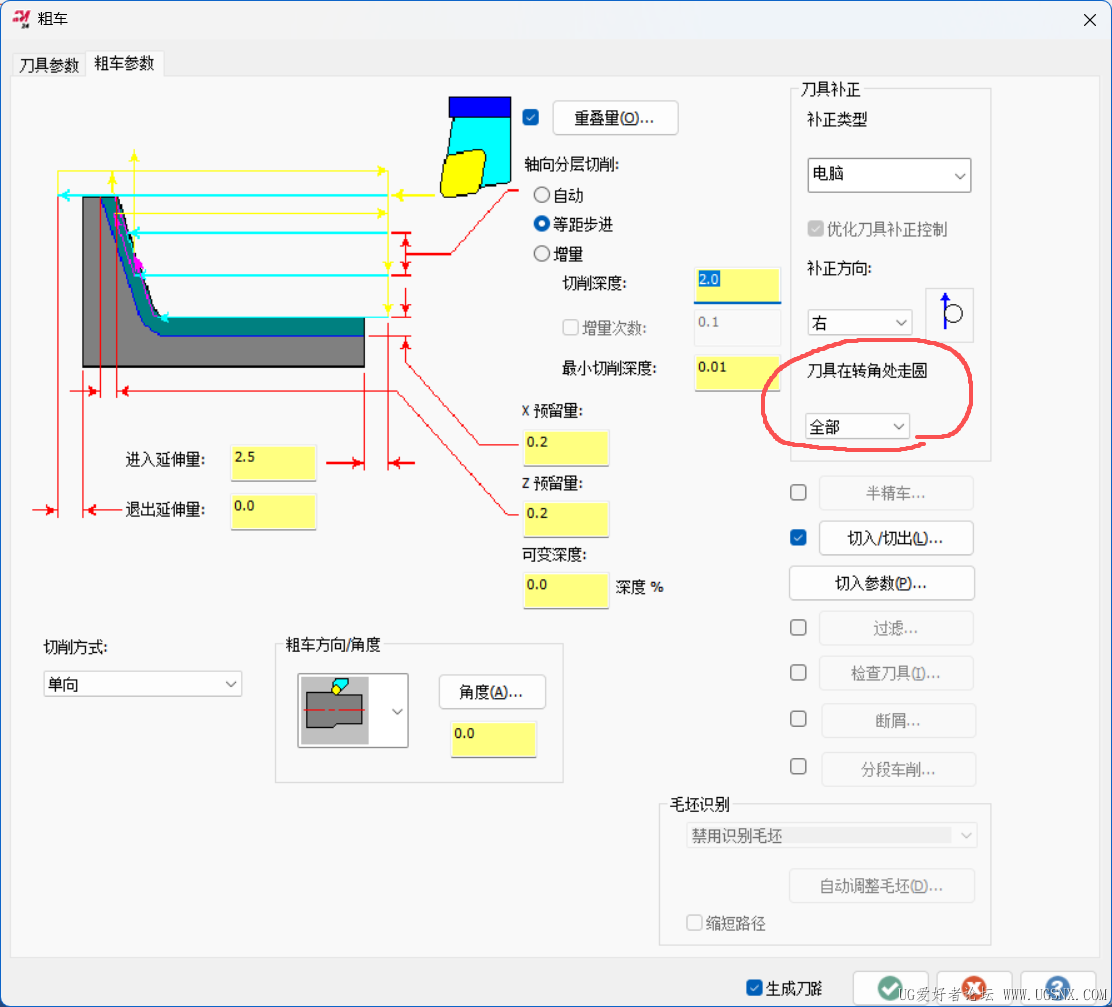This screenshot has height=1007, width=1112.
Task: Click the rough direction thumbnail image
Action: [x=335, y=710]
